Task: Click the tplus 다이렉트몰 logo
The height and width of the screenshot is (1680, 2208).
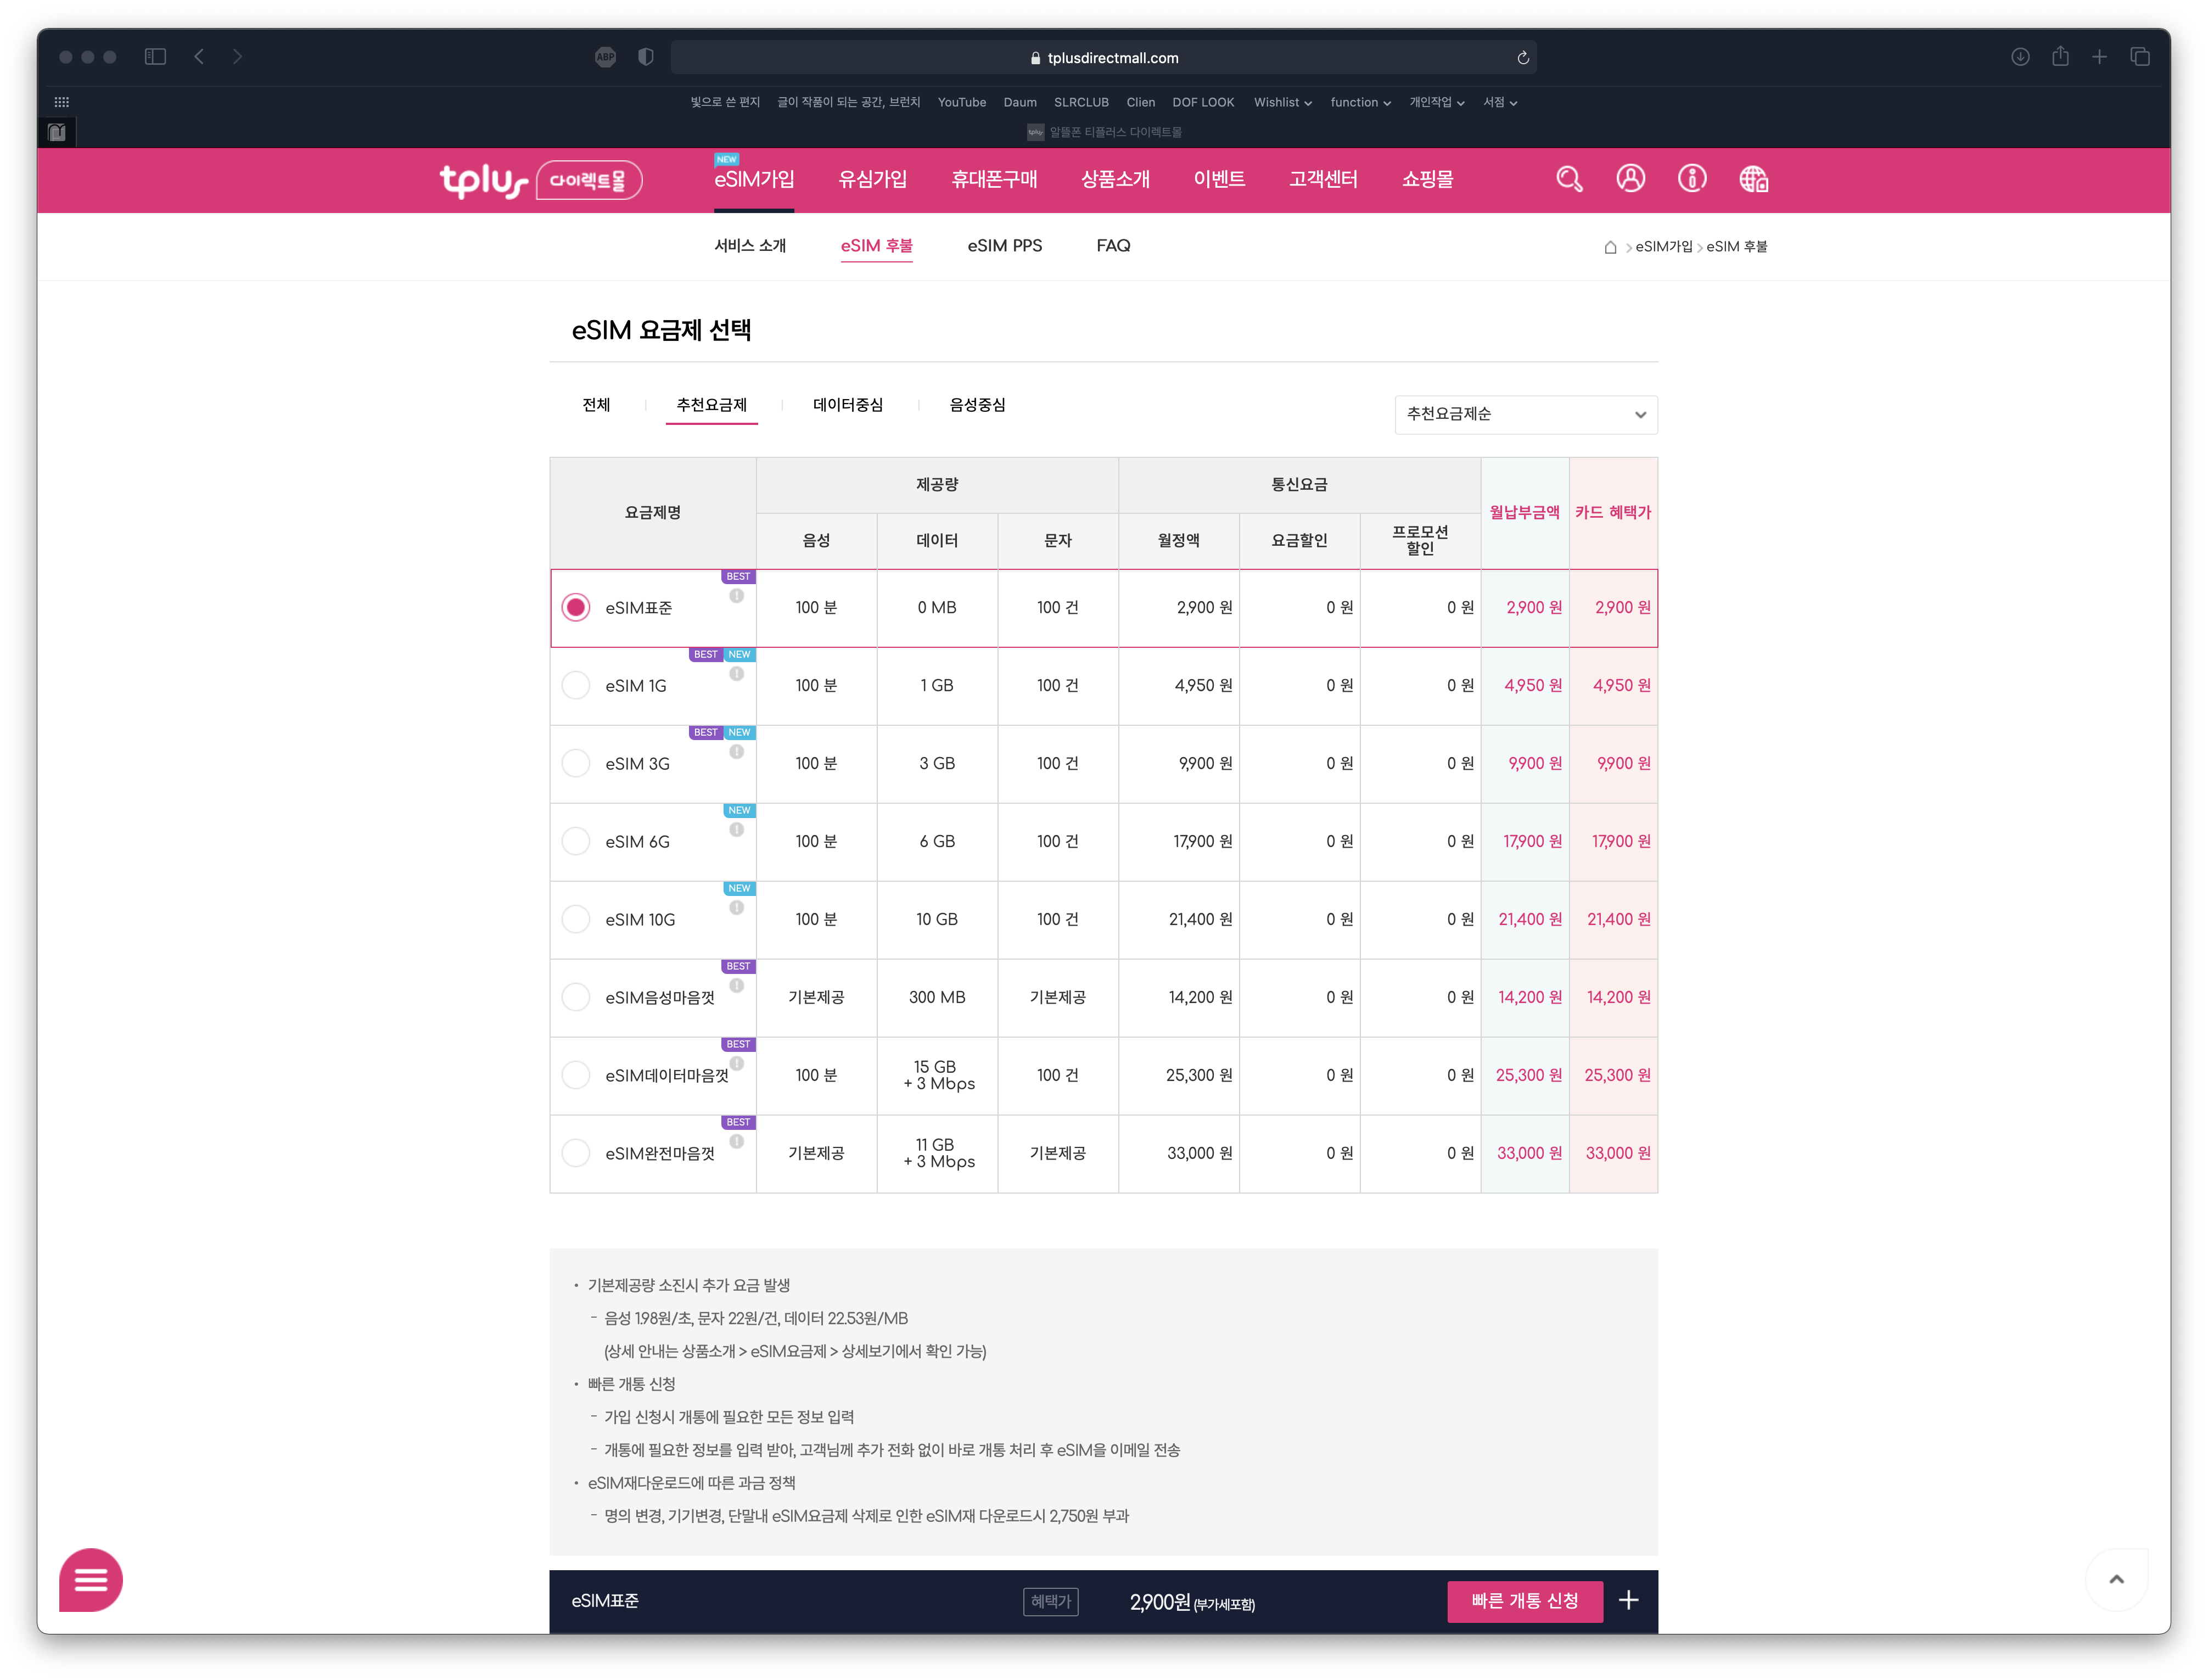Action: tap(540, 180)
